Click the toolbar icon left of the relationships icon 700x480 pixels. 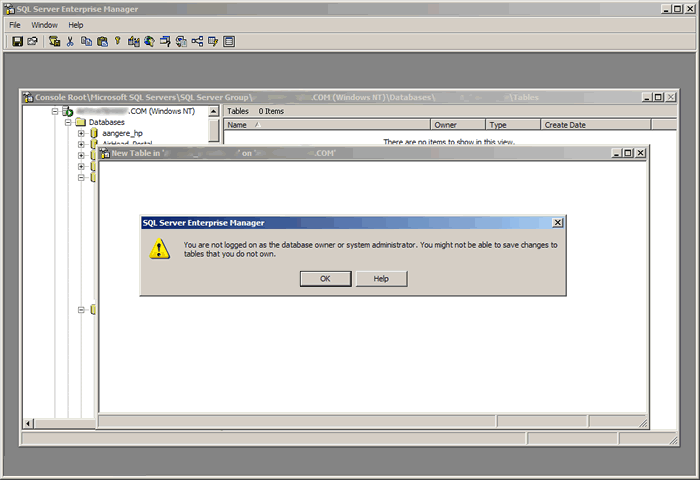pyautogui.click(x=181, y=42)
